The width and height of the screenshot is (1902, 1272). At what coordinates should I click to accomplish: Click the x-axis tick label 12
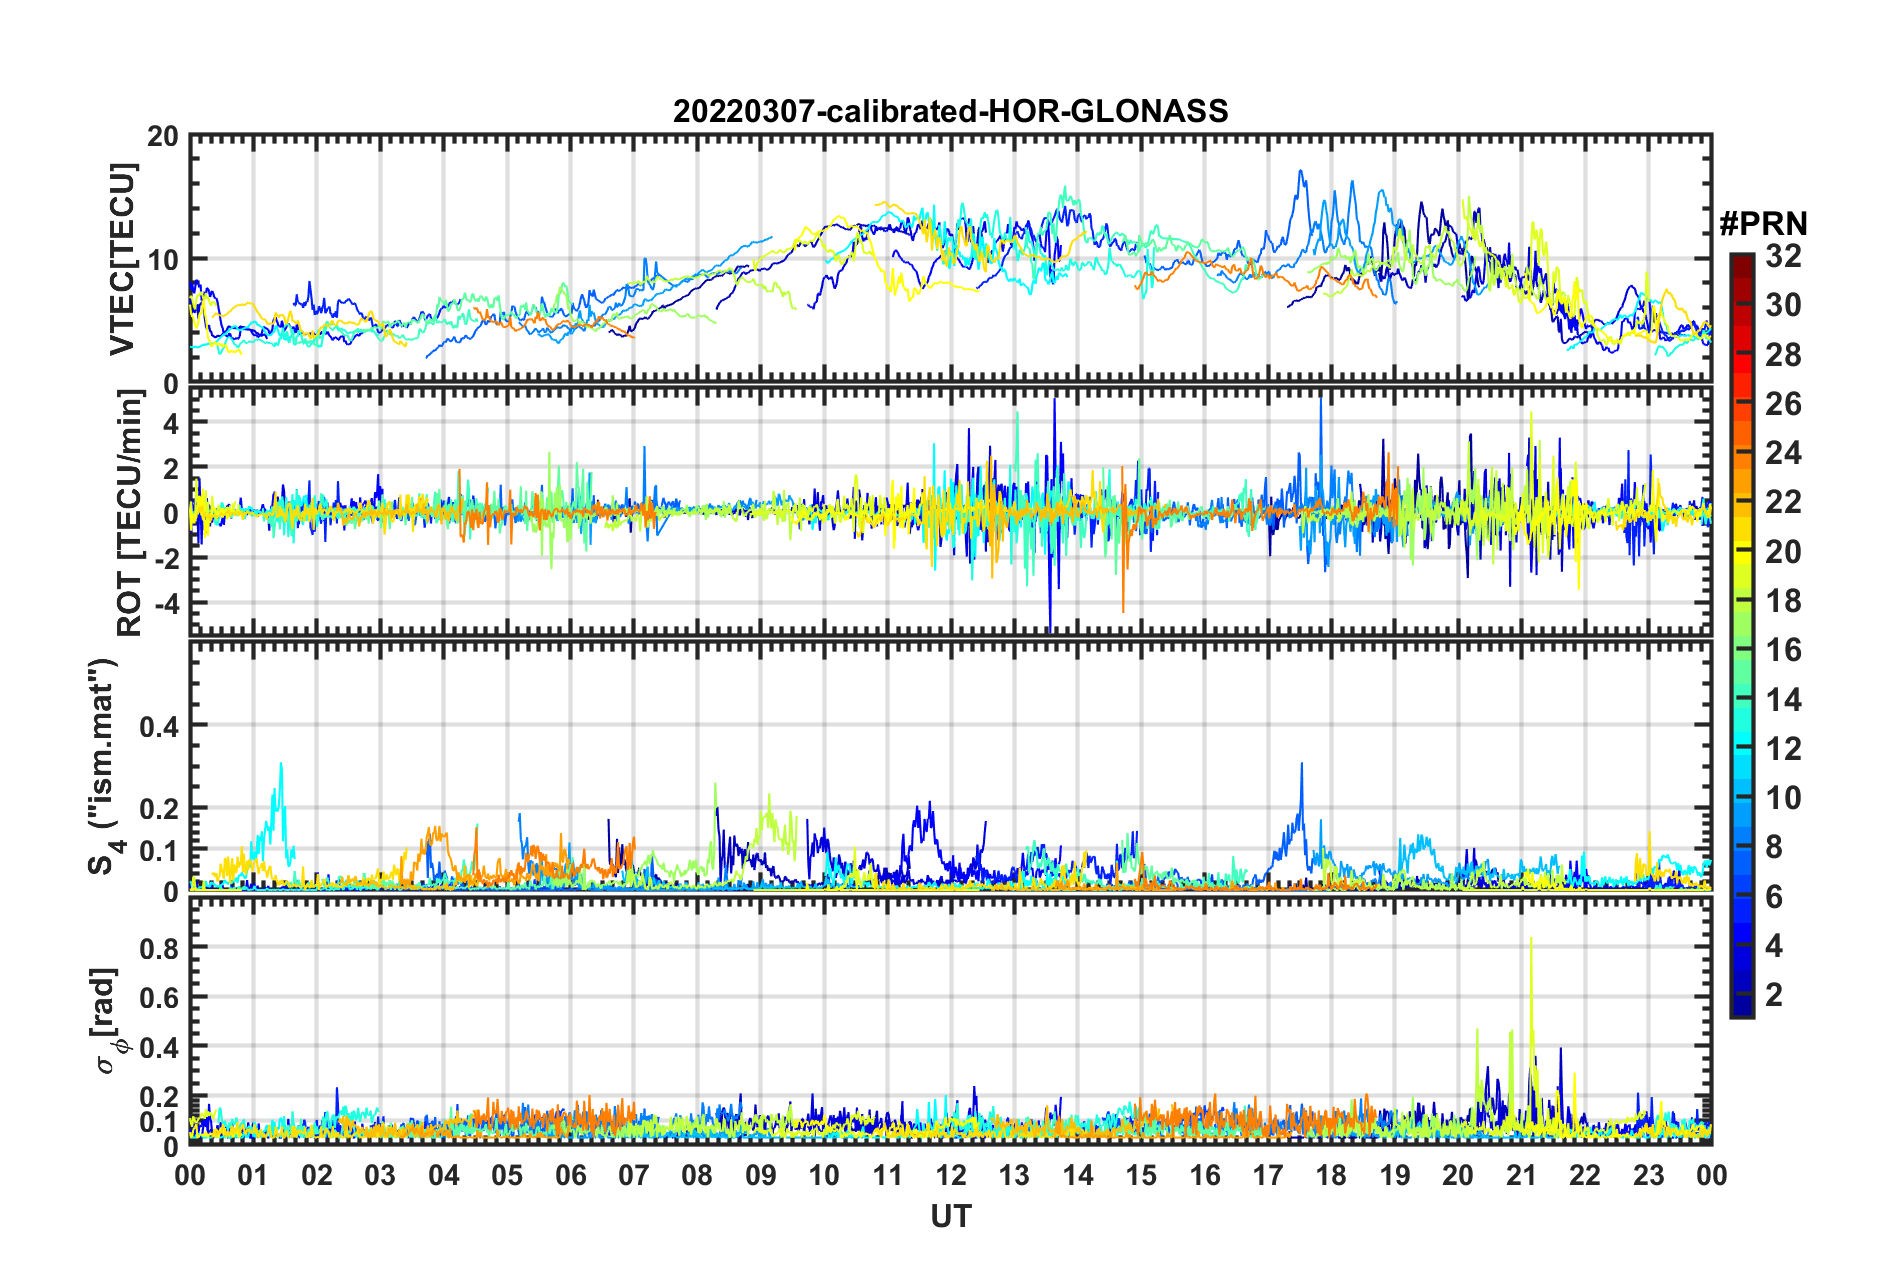(950, 1175)
